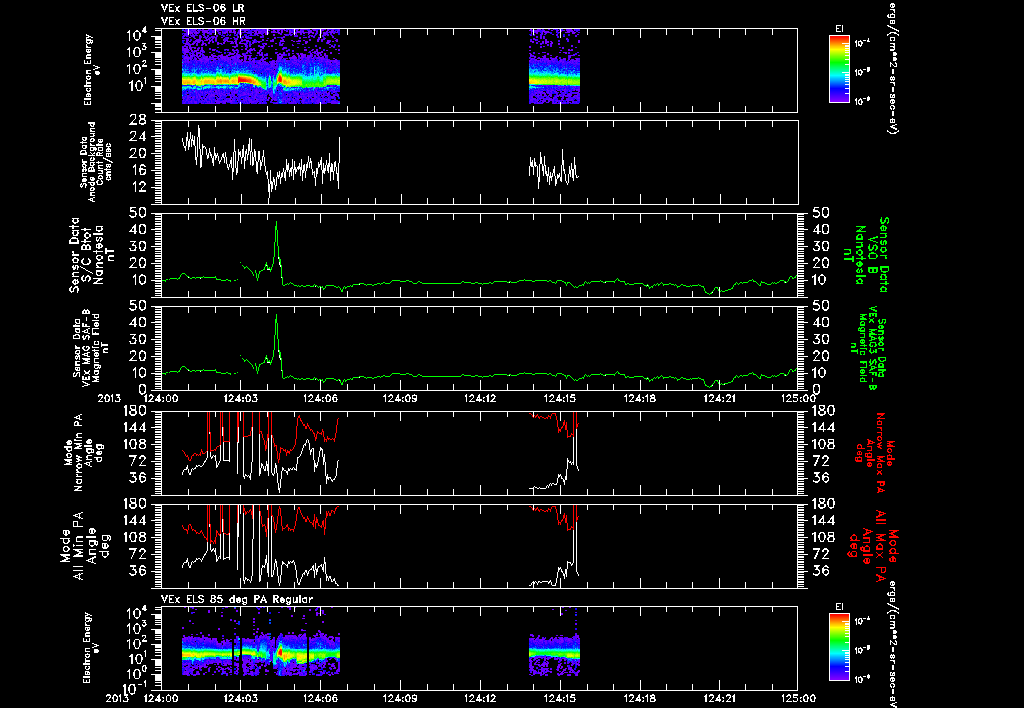Click the 125:00 tick label under the MAG panel
Image resolution: width=1024 pixels, height=708 pixels.
(x=798, y=398)
